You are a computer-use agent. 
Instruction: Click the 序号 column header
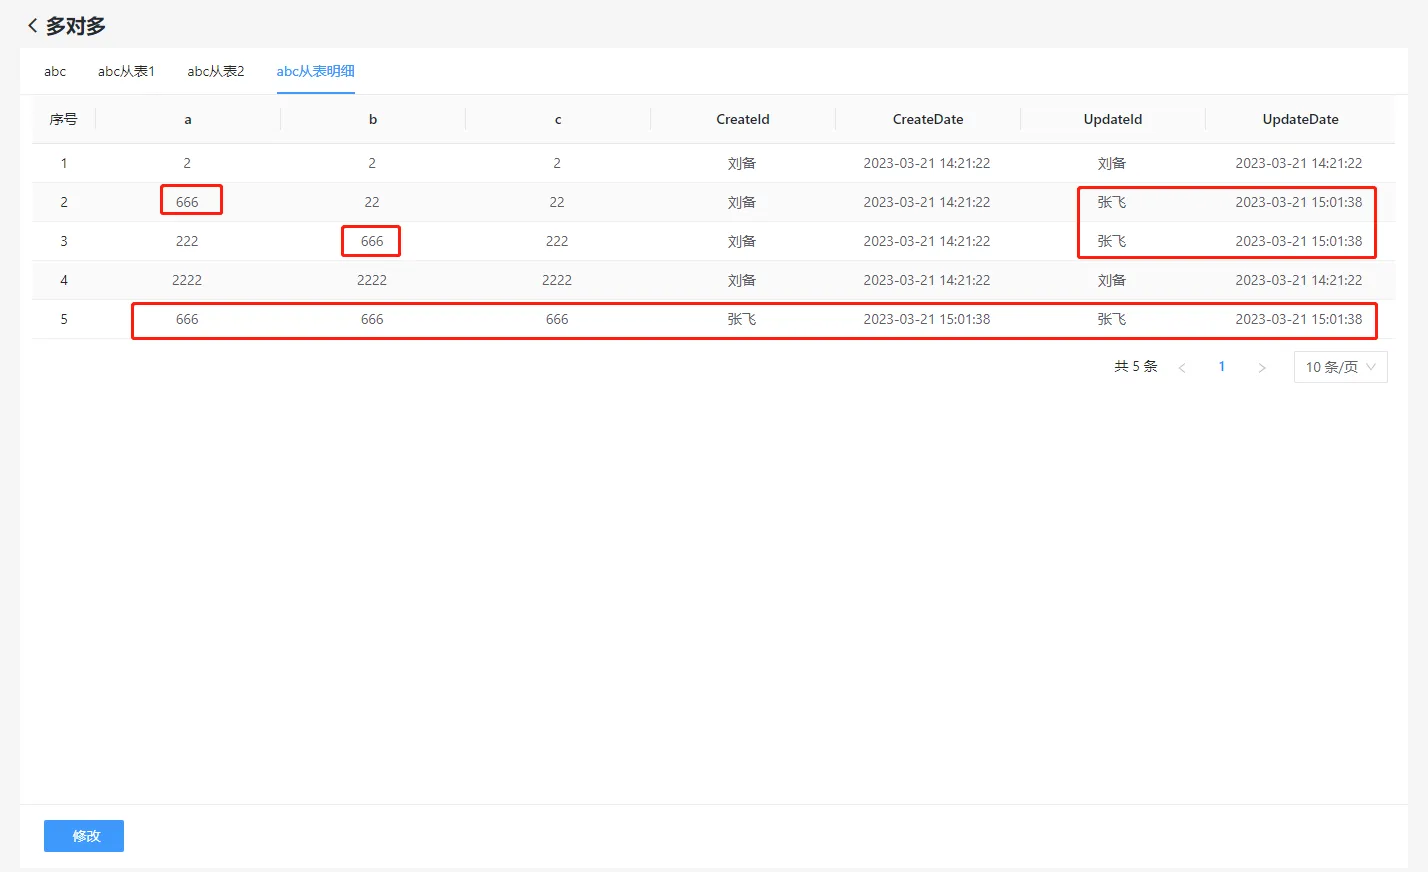point(63,119)
